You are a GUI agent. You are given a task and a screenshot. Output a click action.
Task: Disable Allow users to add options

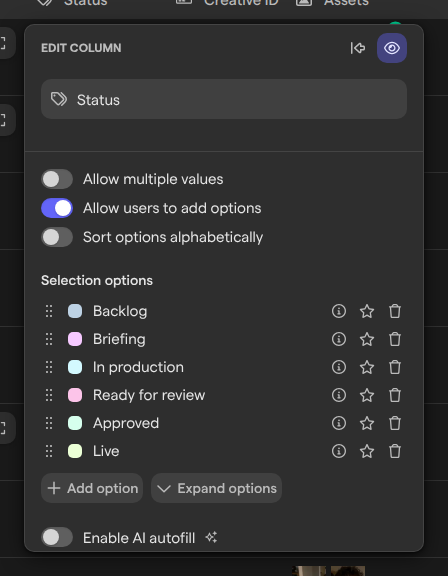point(57,208)
